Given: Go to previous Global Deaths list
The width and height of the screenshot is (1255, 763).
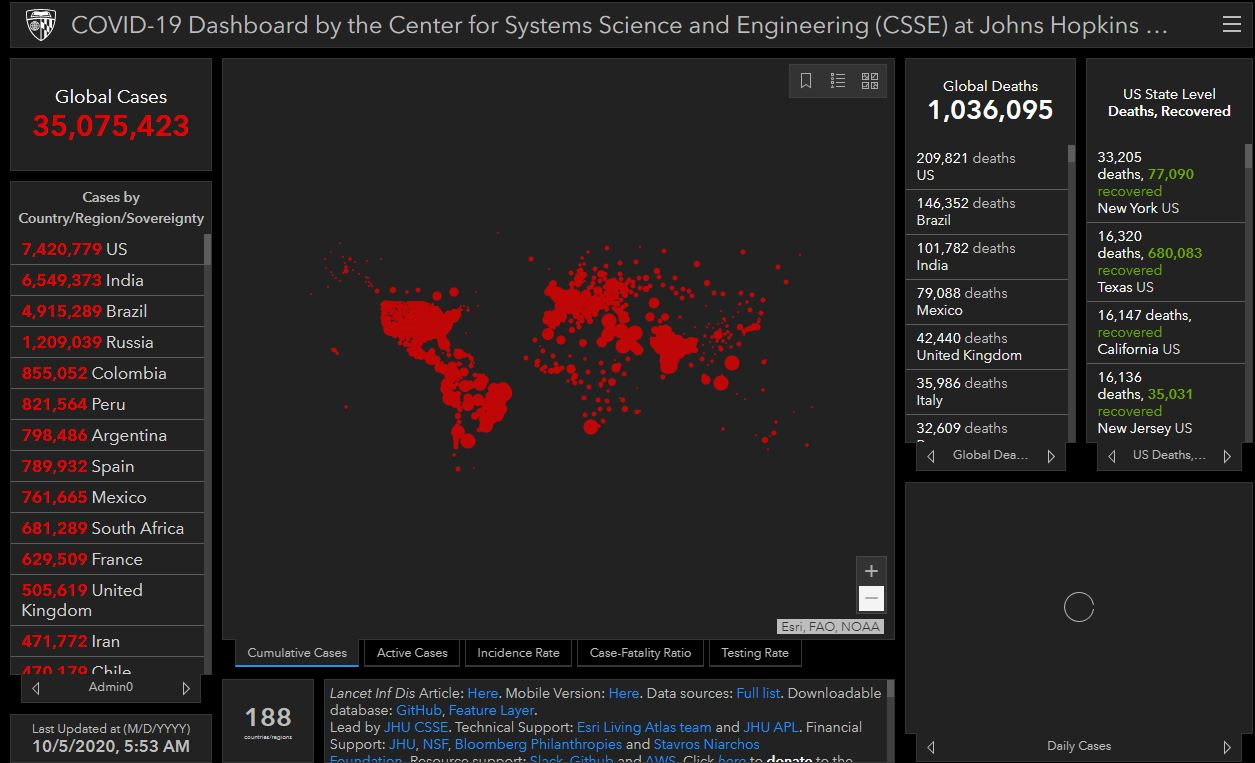Looking at the screenshot, I should (931, 456).
